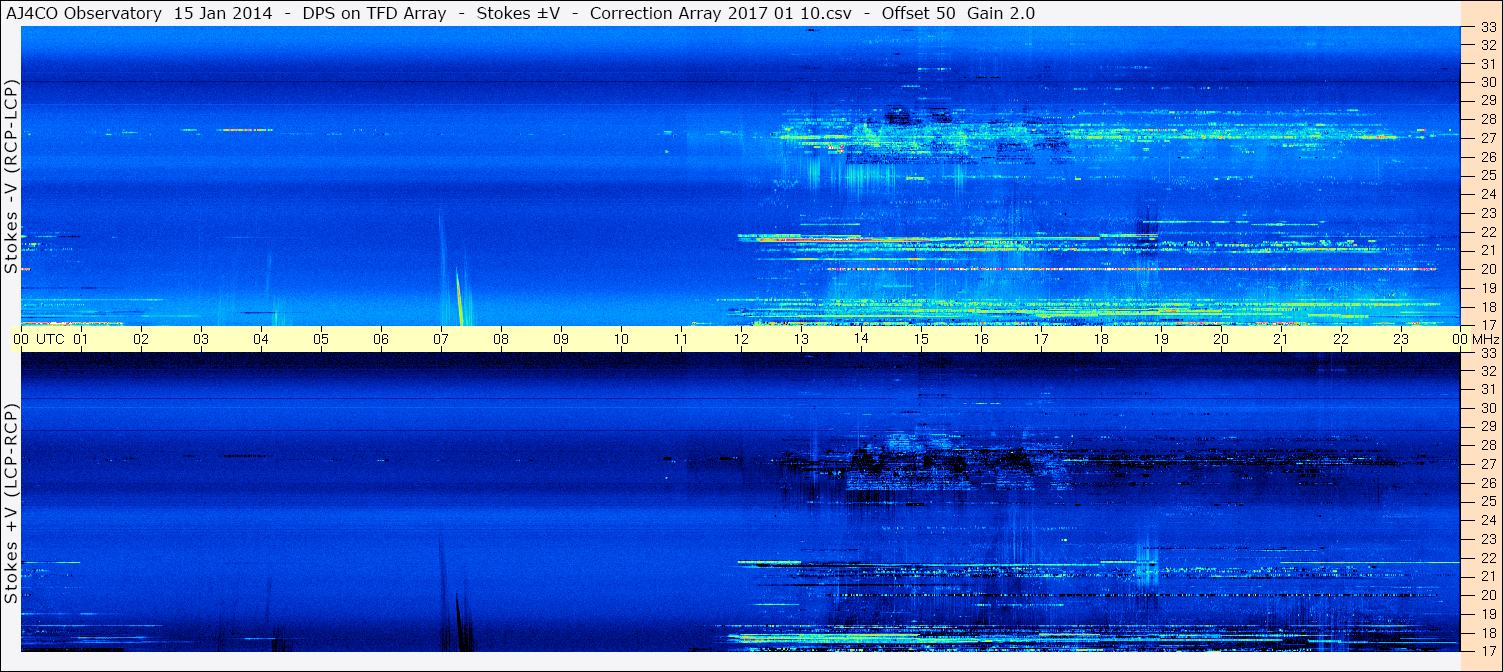Screen dimensions: 1503x672
Task: Click 19 MHz label of Stokes +V panel
Action: tap(1488, 614)
